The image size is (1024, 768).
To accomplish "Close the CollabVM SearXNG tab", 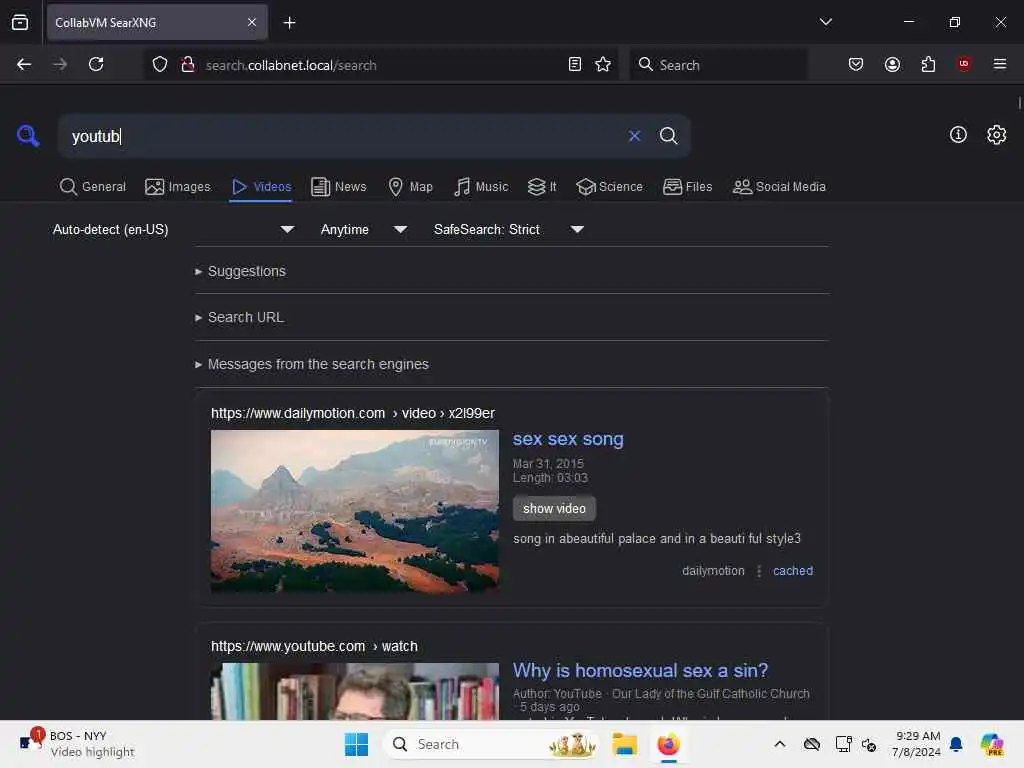I will (x=252, y=23).
